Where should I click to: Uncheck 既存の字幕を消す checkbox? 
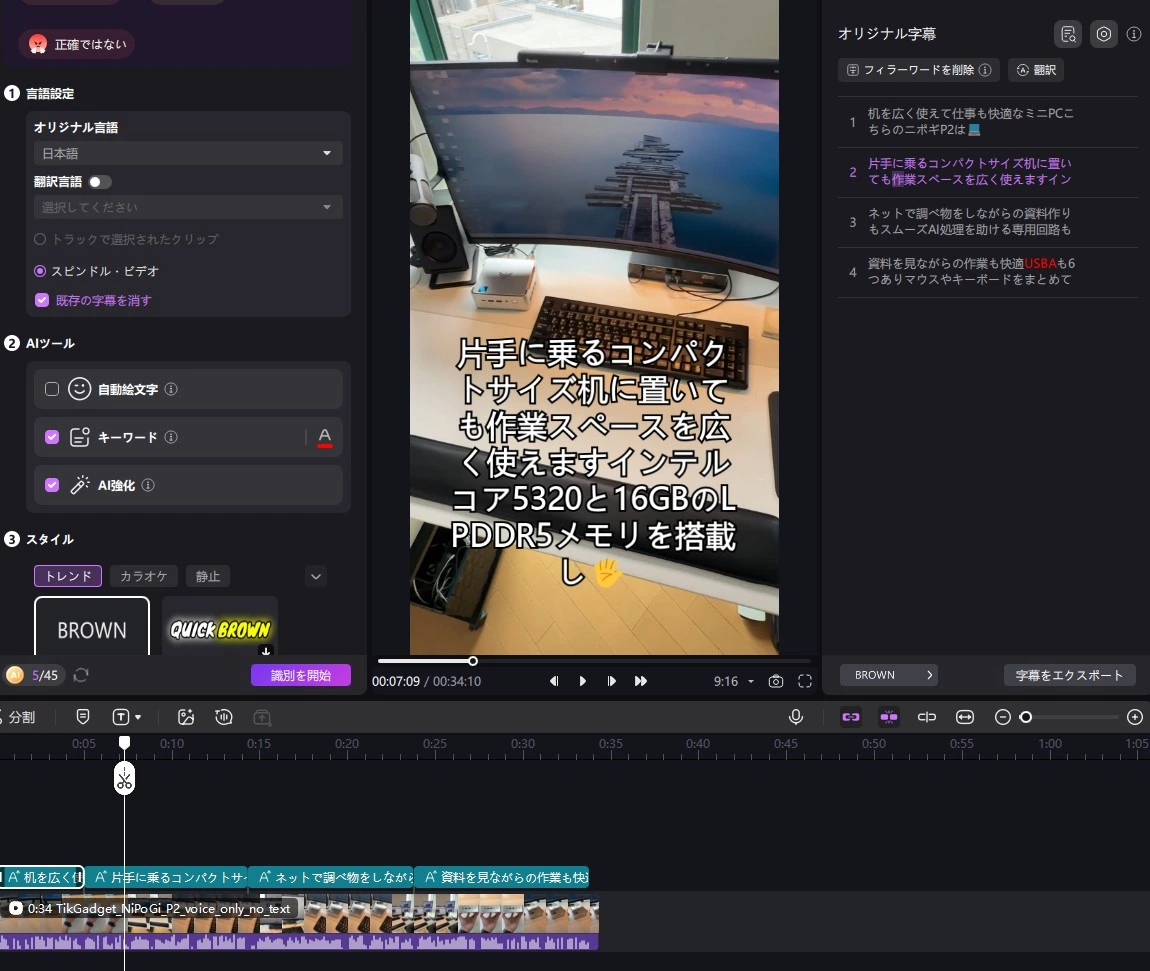tap(42, 300)
